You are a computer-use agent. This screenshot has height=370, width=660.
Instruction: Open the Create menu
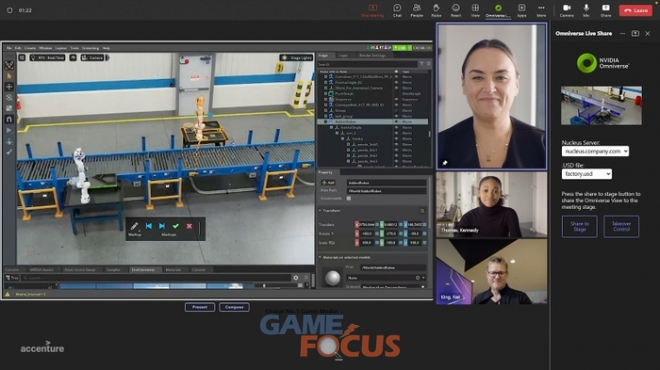30,48
